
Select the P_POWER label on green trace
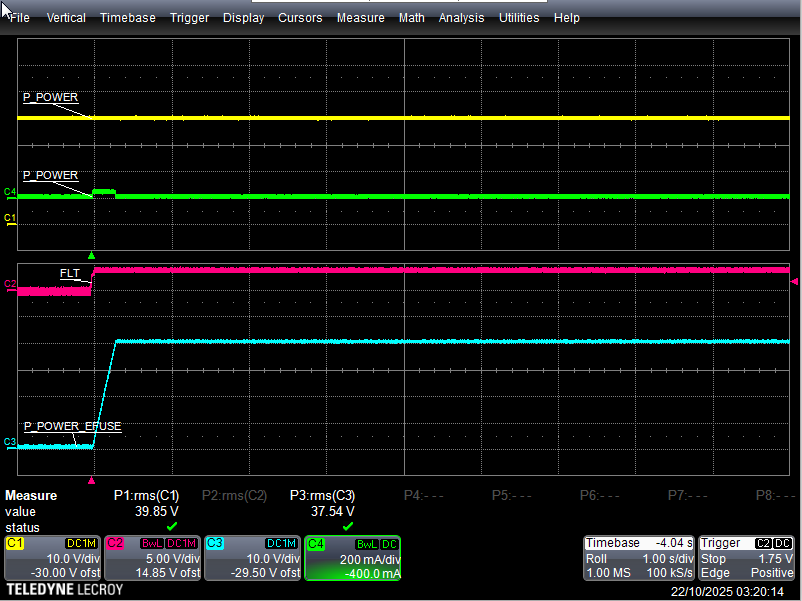click(x=50, y=175)
